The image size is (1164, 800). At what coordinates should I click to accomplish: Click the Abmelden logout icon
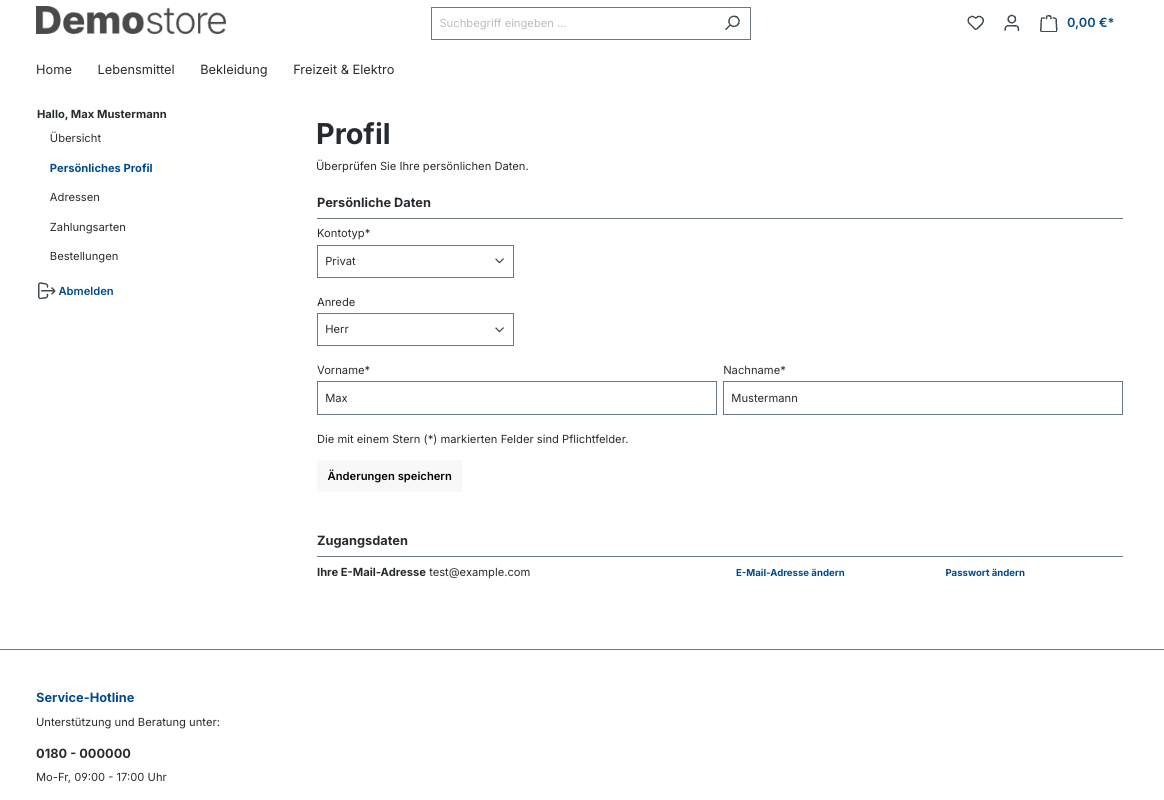click(x=46, y=291)
